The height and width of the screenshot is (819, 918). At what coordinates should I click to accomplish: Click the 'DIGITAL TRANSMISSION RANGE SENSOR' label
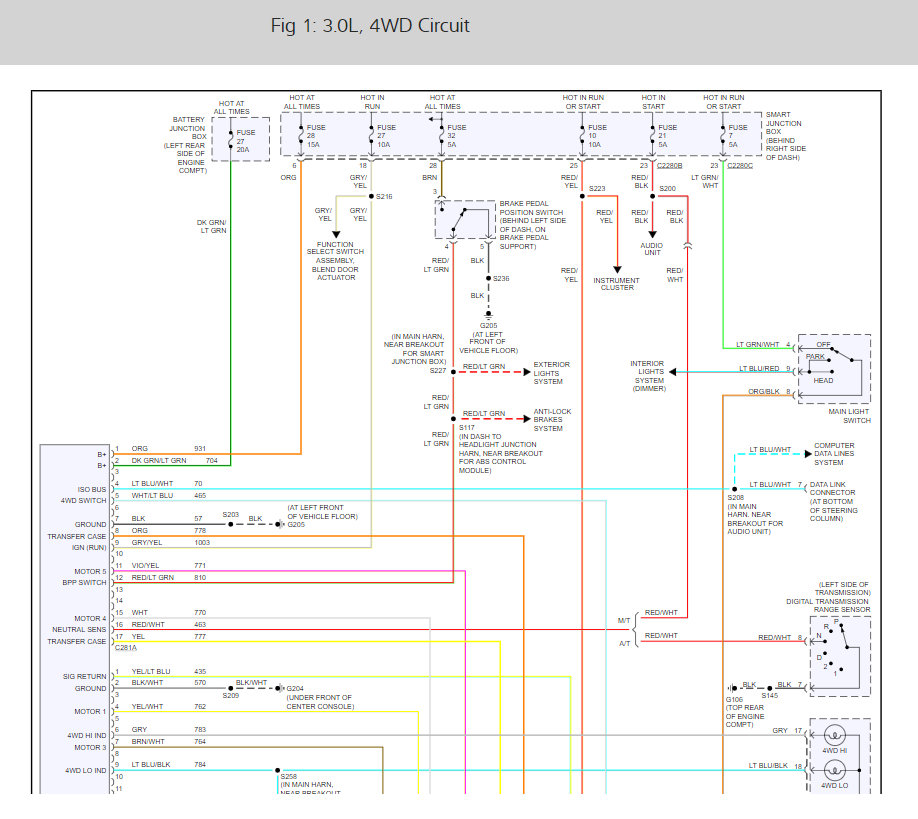pos(828,605)
